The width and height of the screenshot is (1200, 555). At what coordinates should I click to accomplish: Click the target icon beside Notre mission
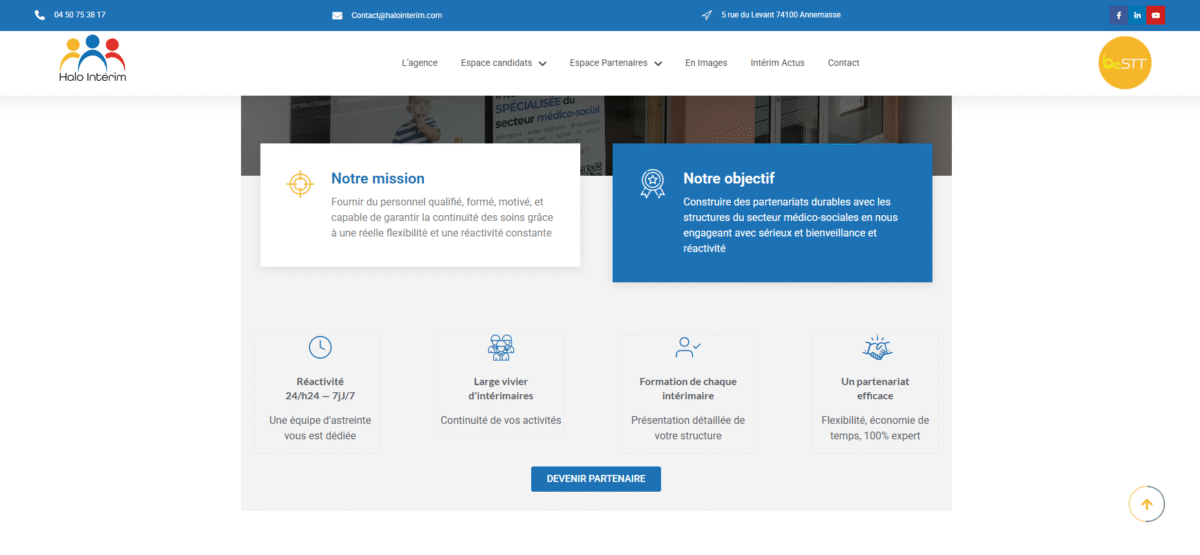point(300,183)
